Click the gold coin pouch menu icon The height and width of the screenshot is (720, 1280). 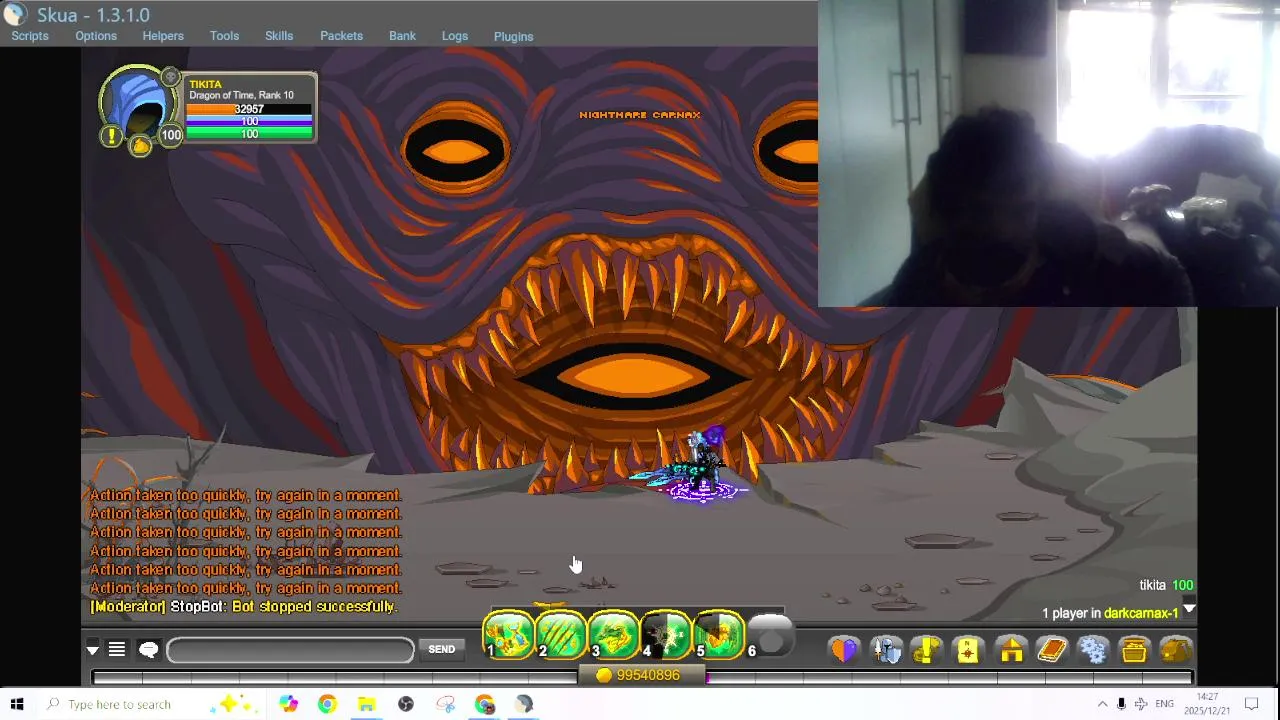[1176, 650]
